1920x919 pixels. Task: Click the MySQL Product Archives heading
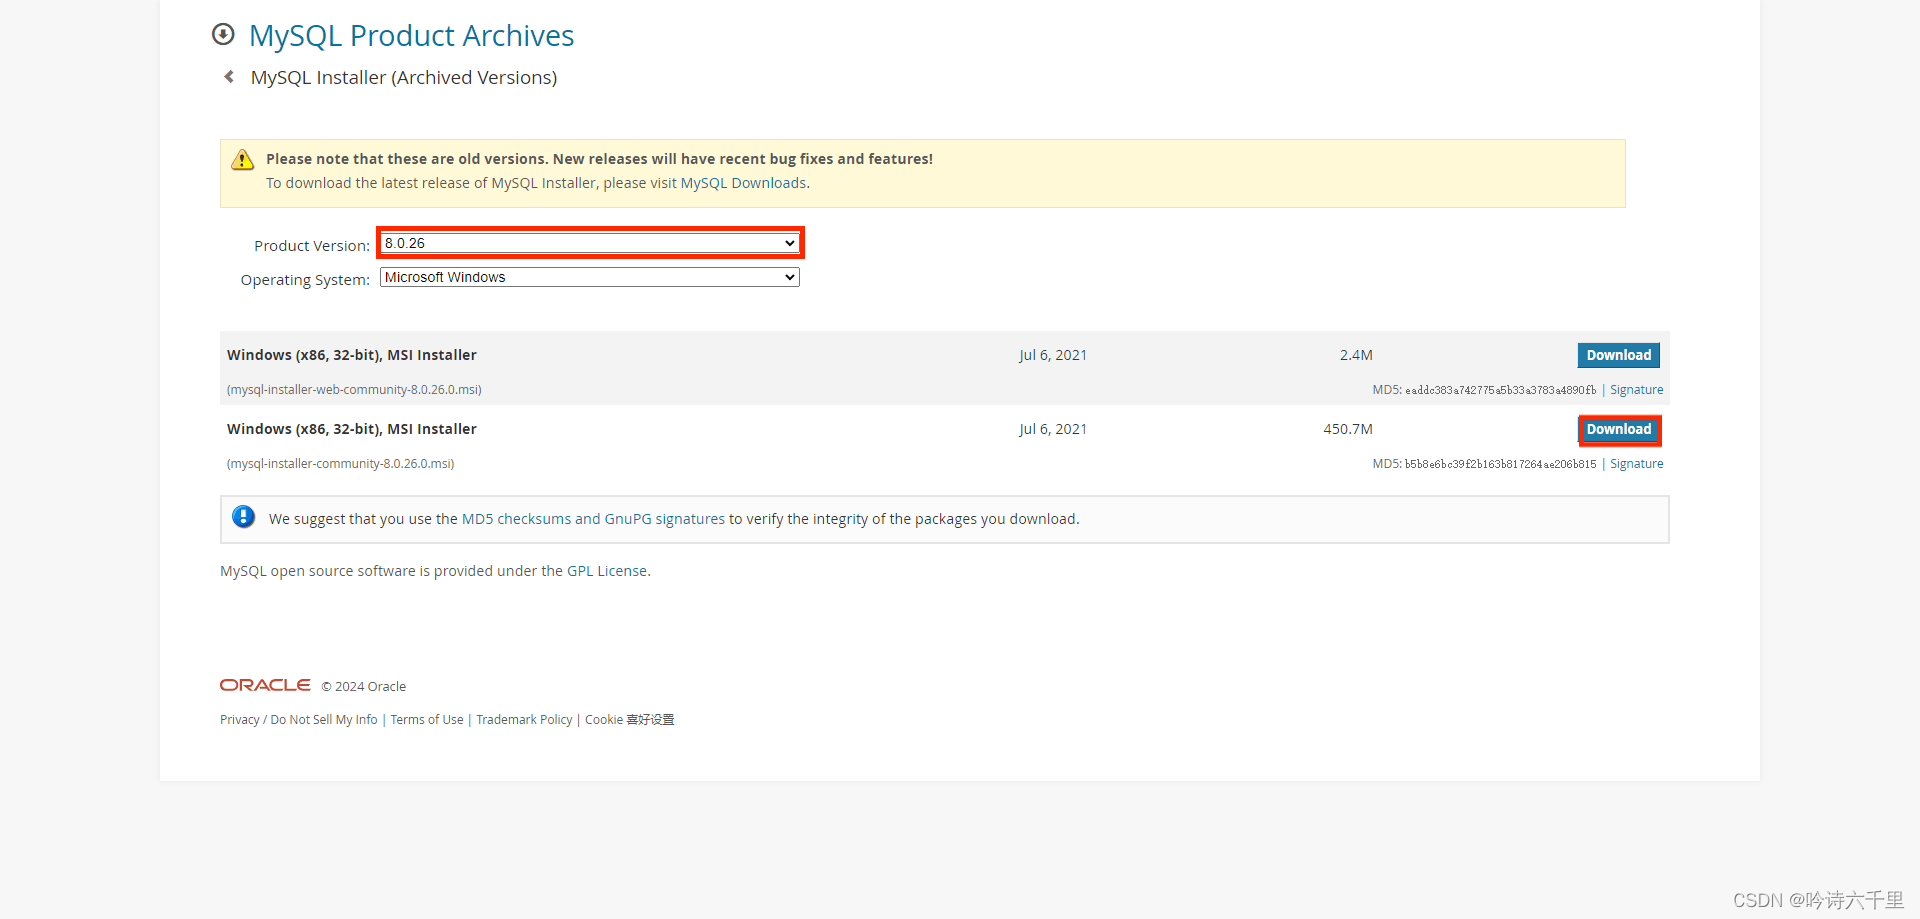(x=411, y=36)
